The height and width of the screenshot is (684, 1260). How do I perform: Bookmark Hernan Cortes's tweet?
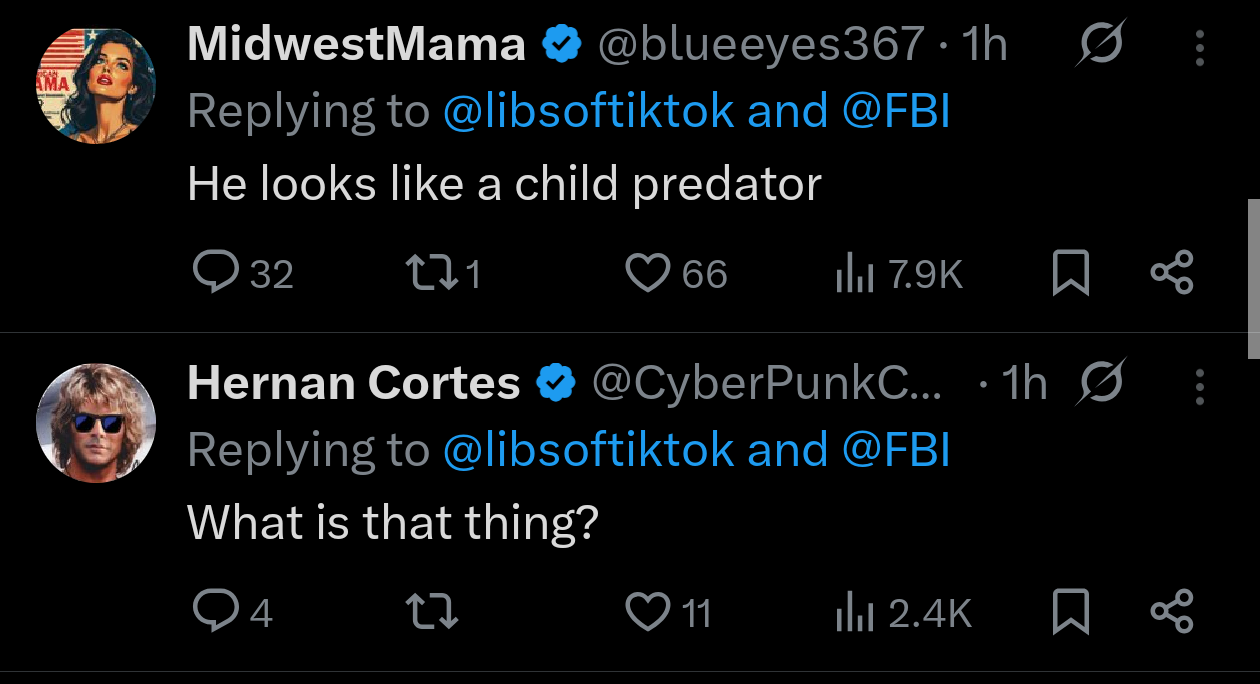[x=1070, y=611]
